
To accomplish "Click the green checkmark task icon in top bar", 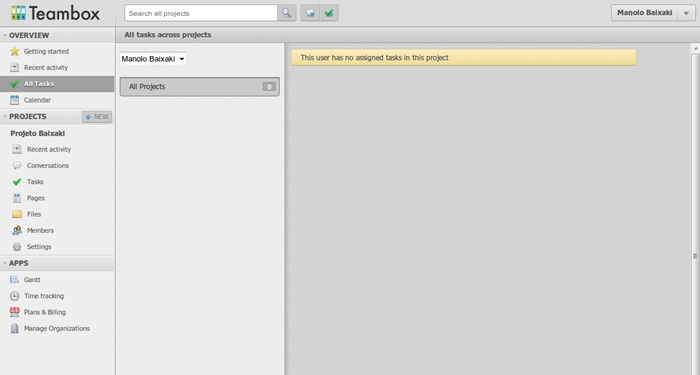I will (329, 13).
